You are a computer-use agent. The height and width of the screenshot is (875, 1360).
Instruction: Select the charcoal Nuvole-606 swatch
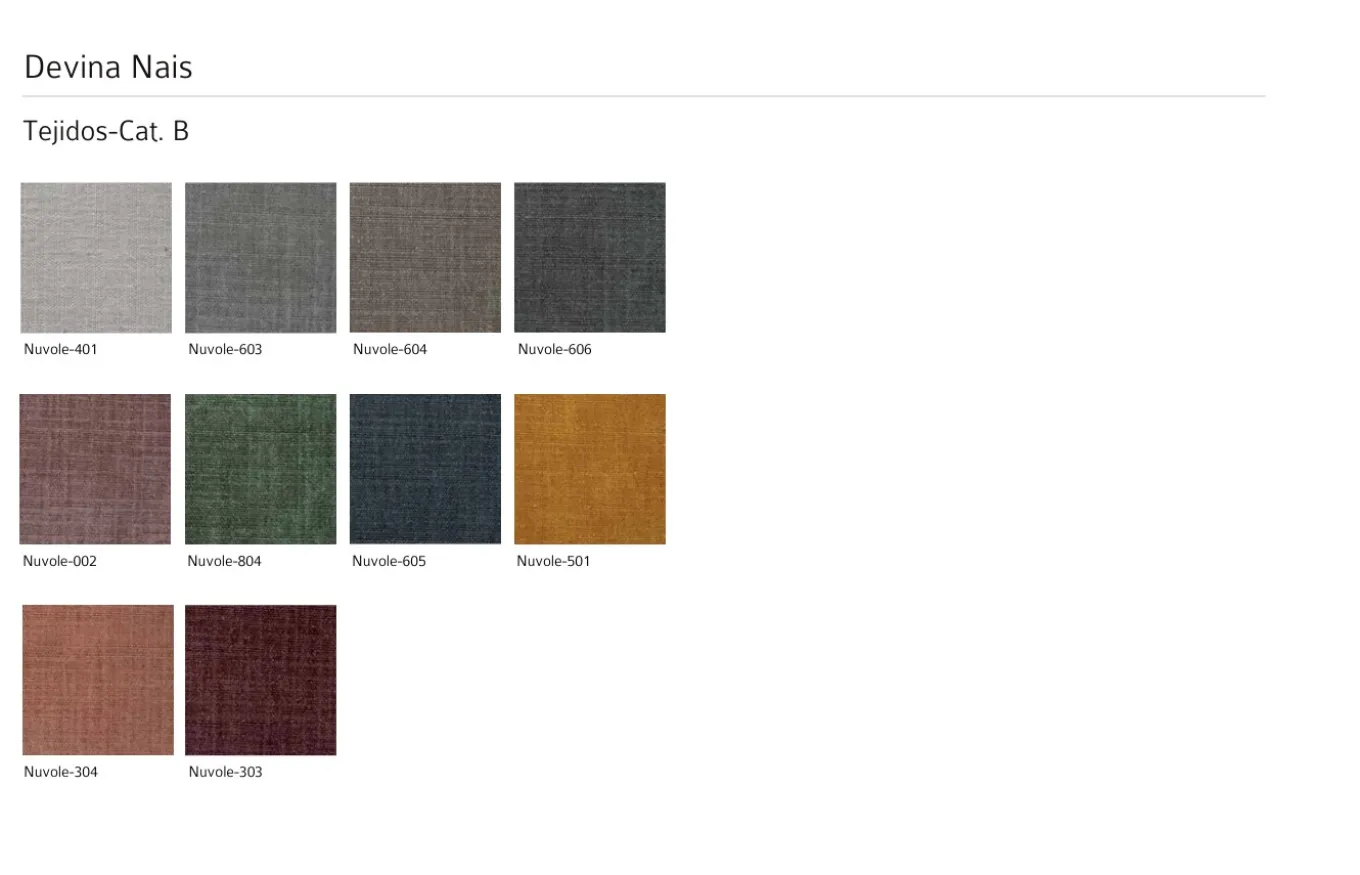click(x=589, y=257)
